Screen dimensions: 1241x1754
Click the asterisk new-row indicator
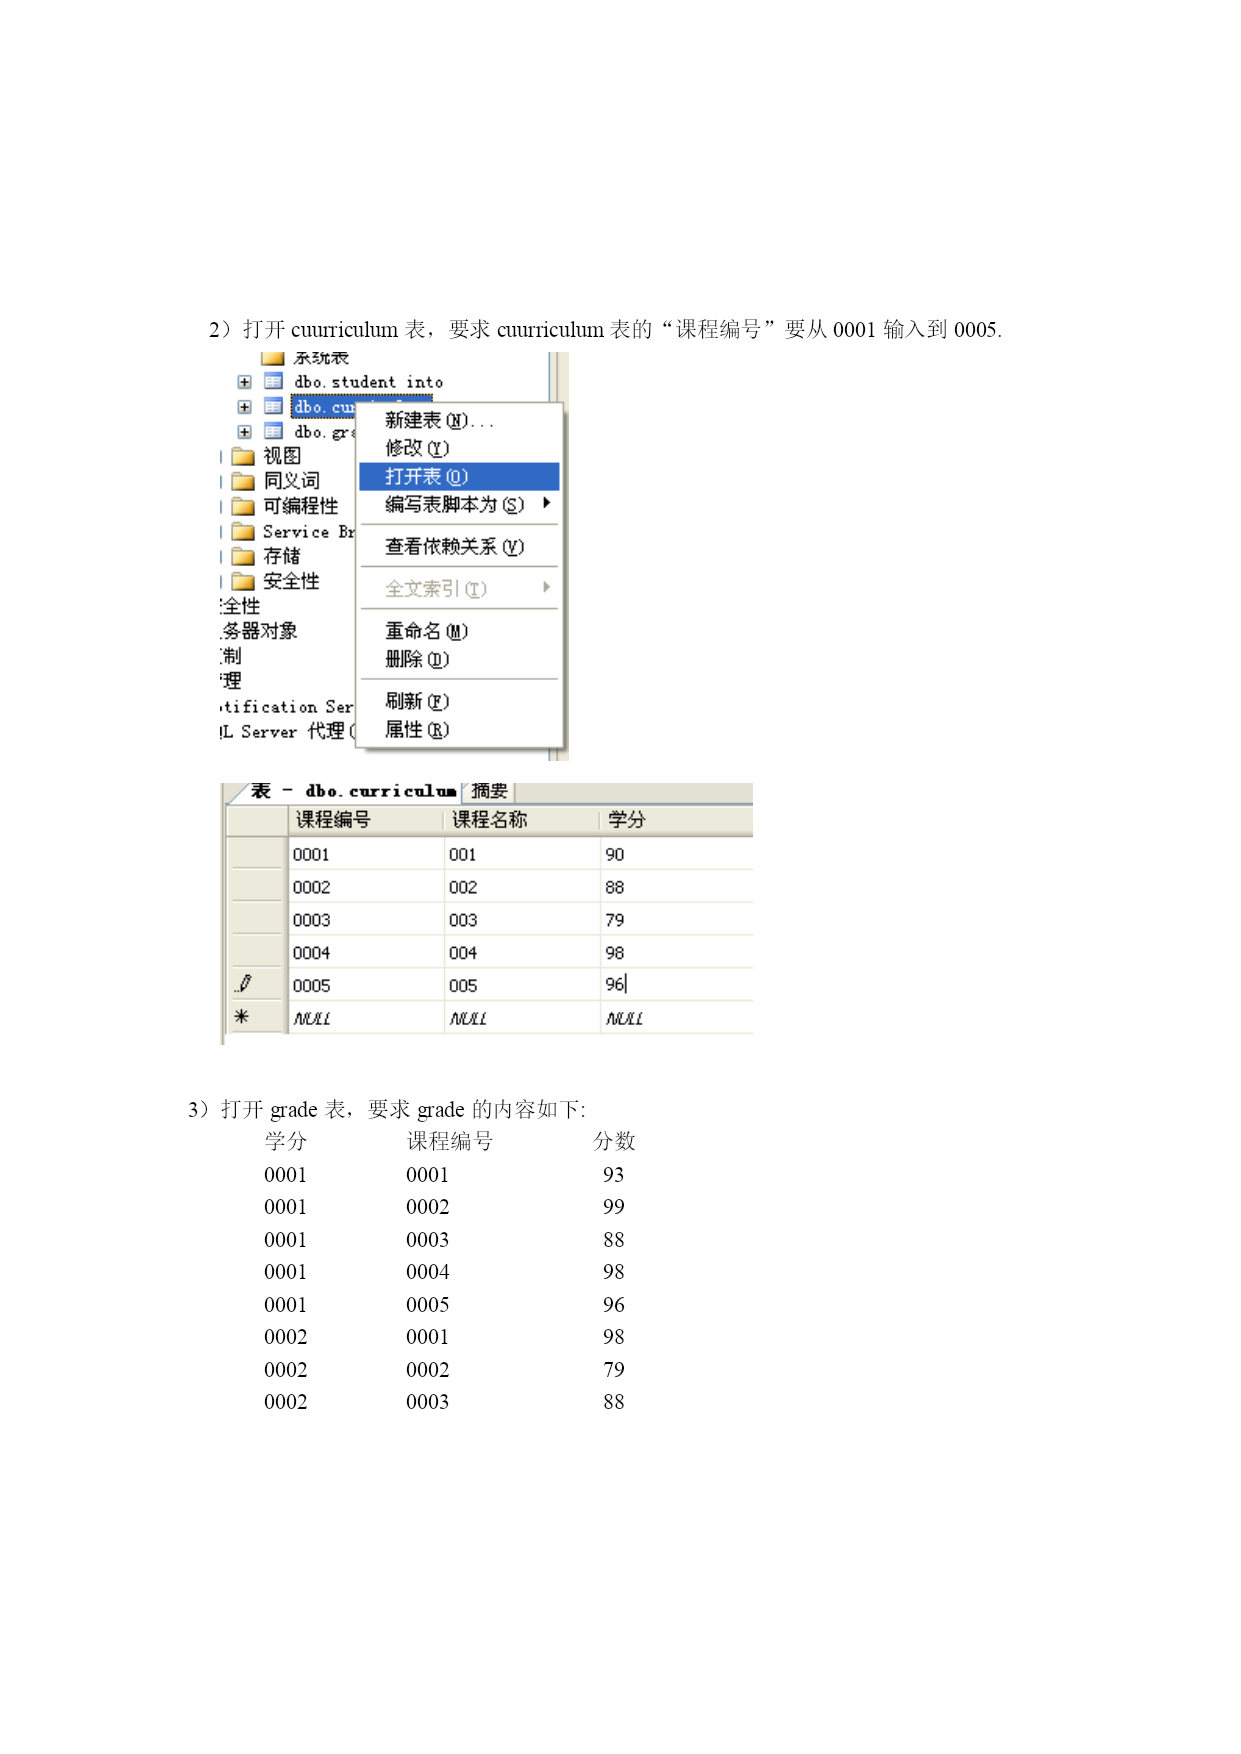[241, 1016]
